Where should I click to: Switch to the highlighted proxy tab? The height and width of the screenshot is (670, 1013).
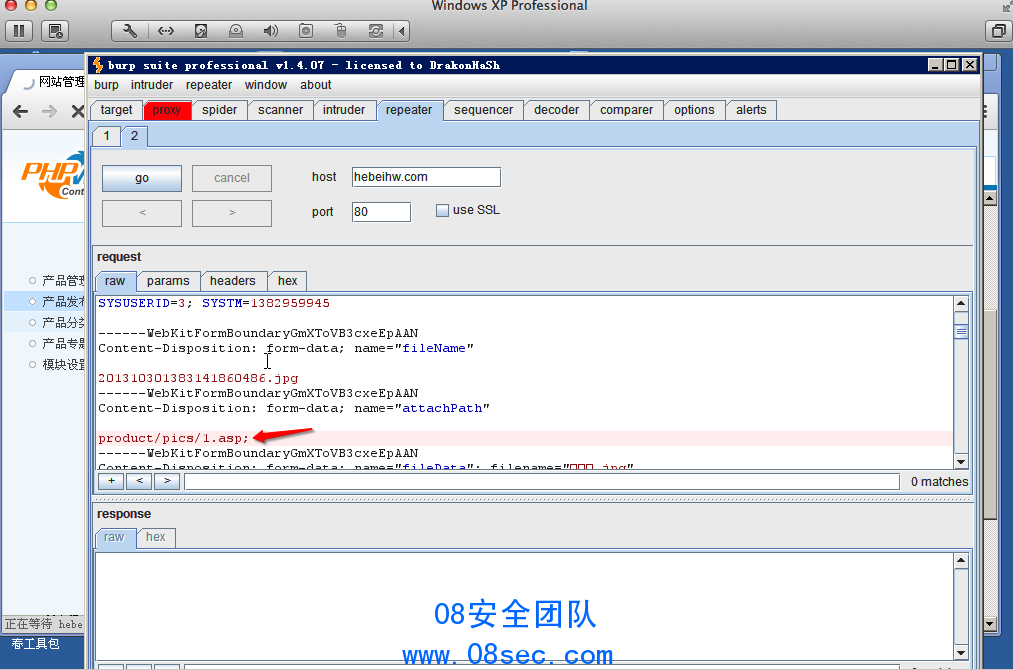[167, 110]
